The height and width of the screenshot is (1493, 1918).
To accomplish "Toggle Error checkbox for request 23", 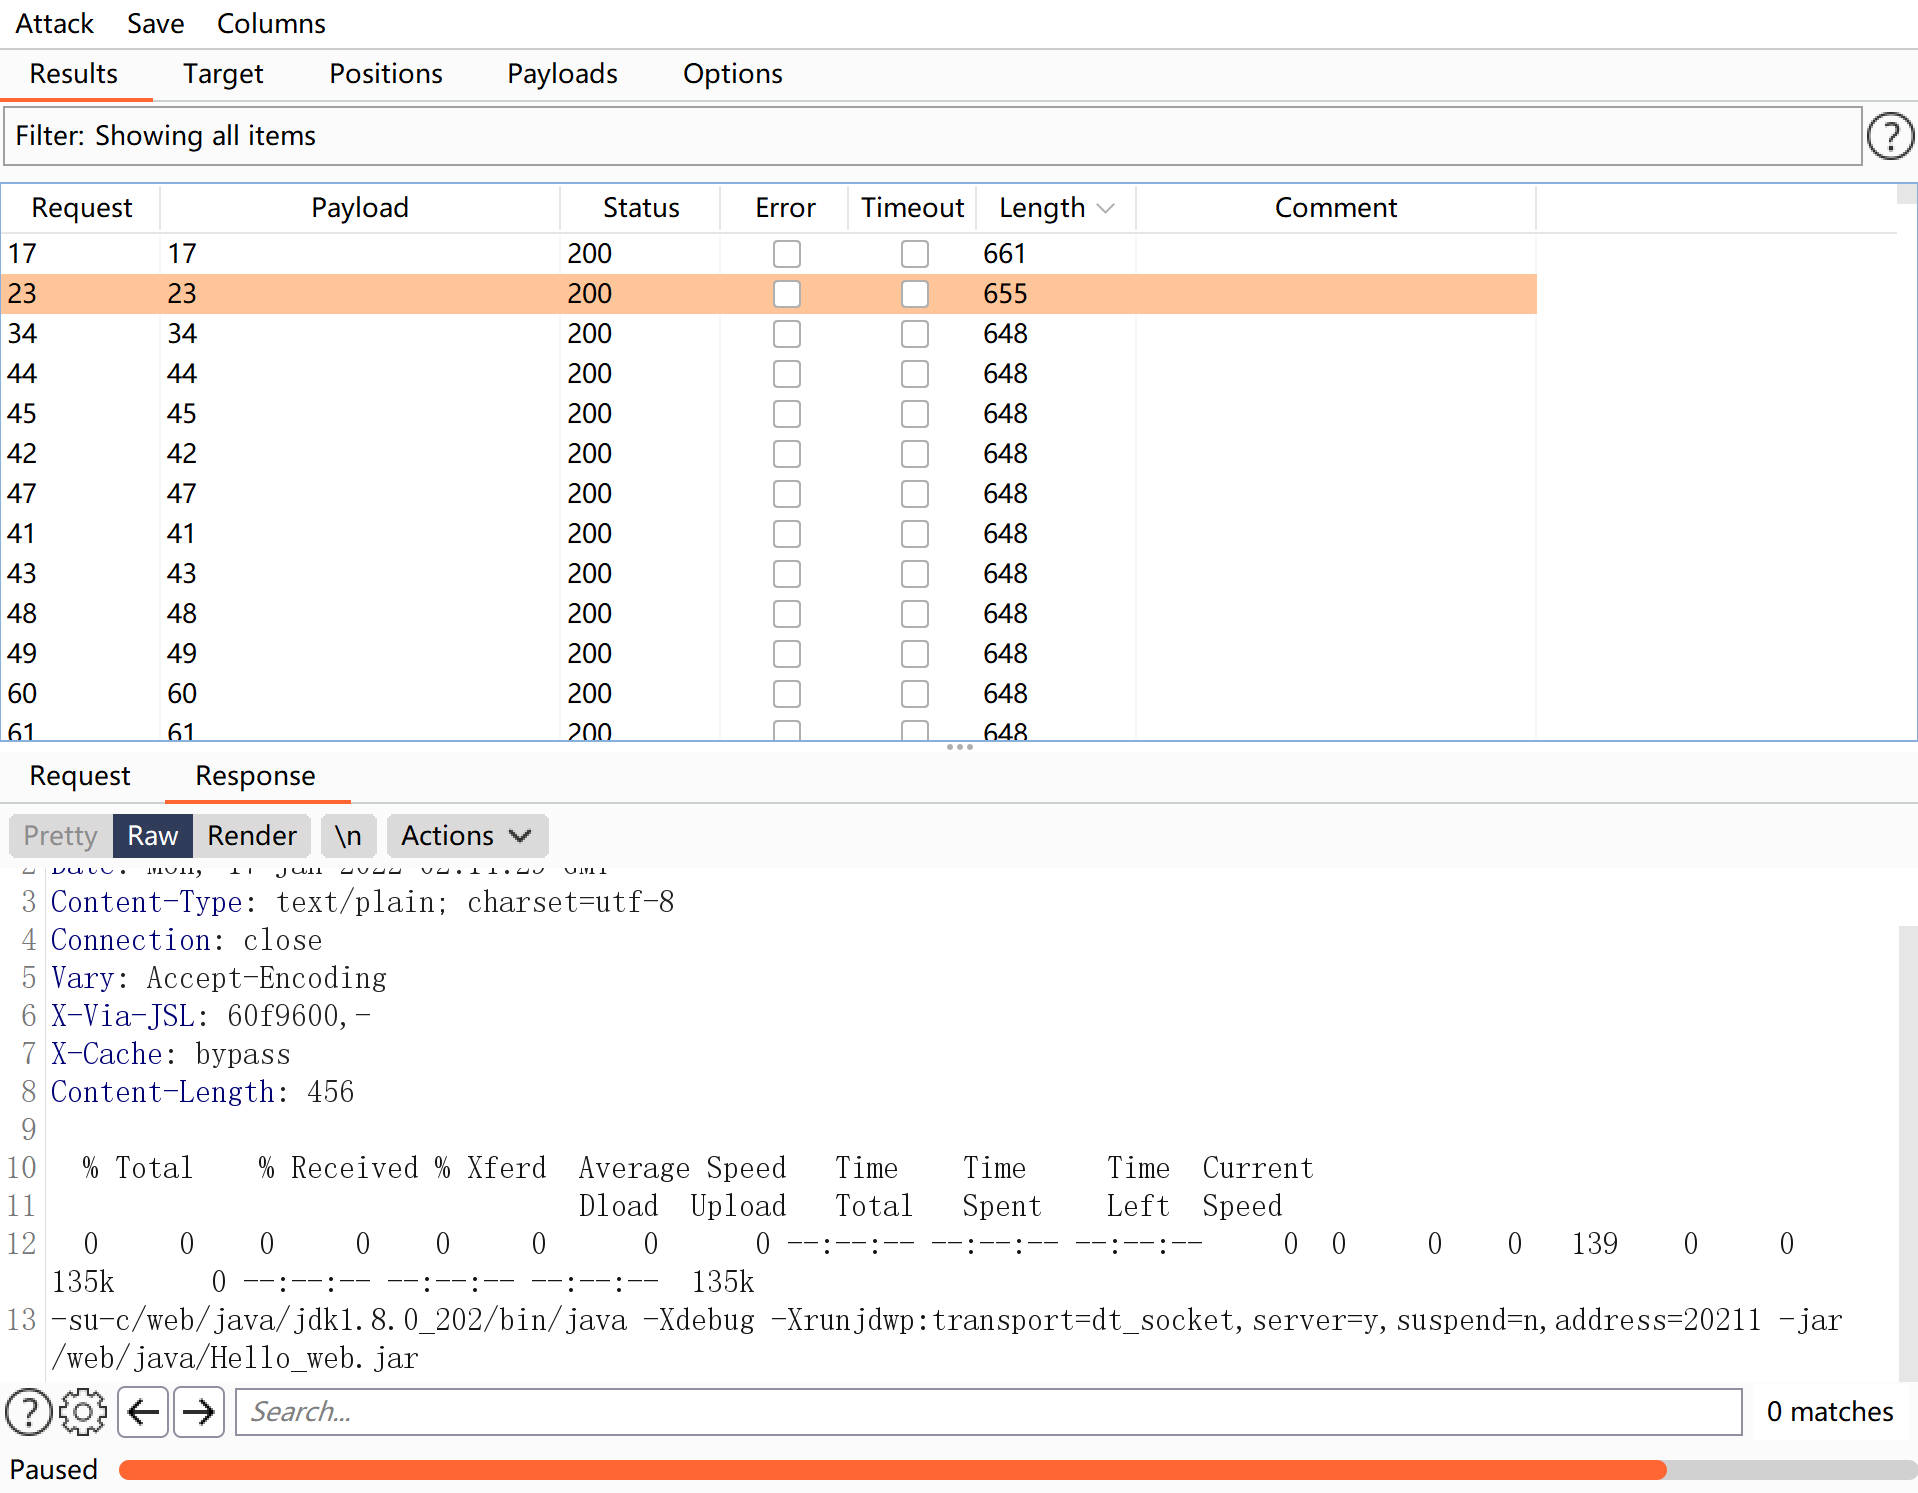I will (787, 294).
